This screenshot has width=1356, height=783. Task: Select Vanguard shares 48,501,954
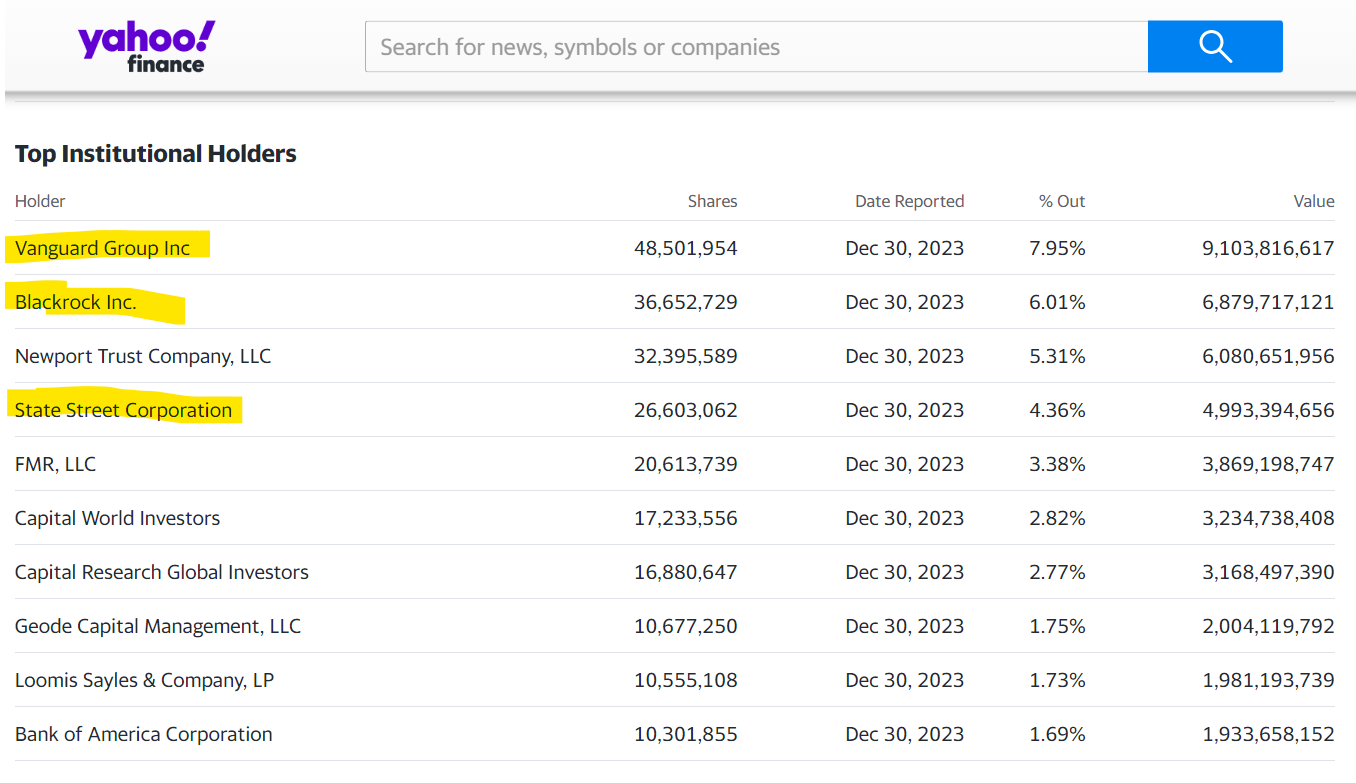click(686, 248)
